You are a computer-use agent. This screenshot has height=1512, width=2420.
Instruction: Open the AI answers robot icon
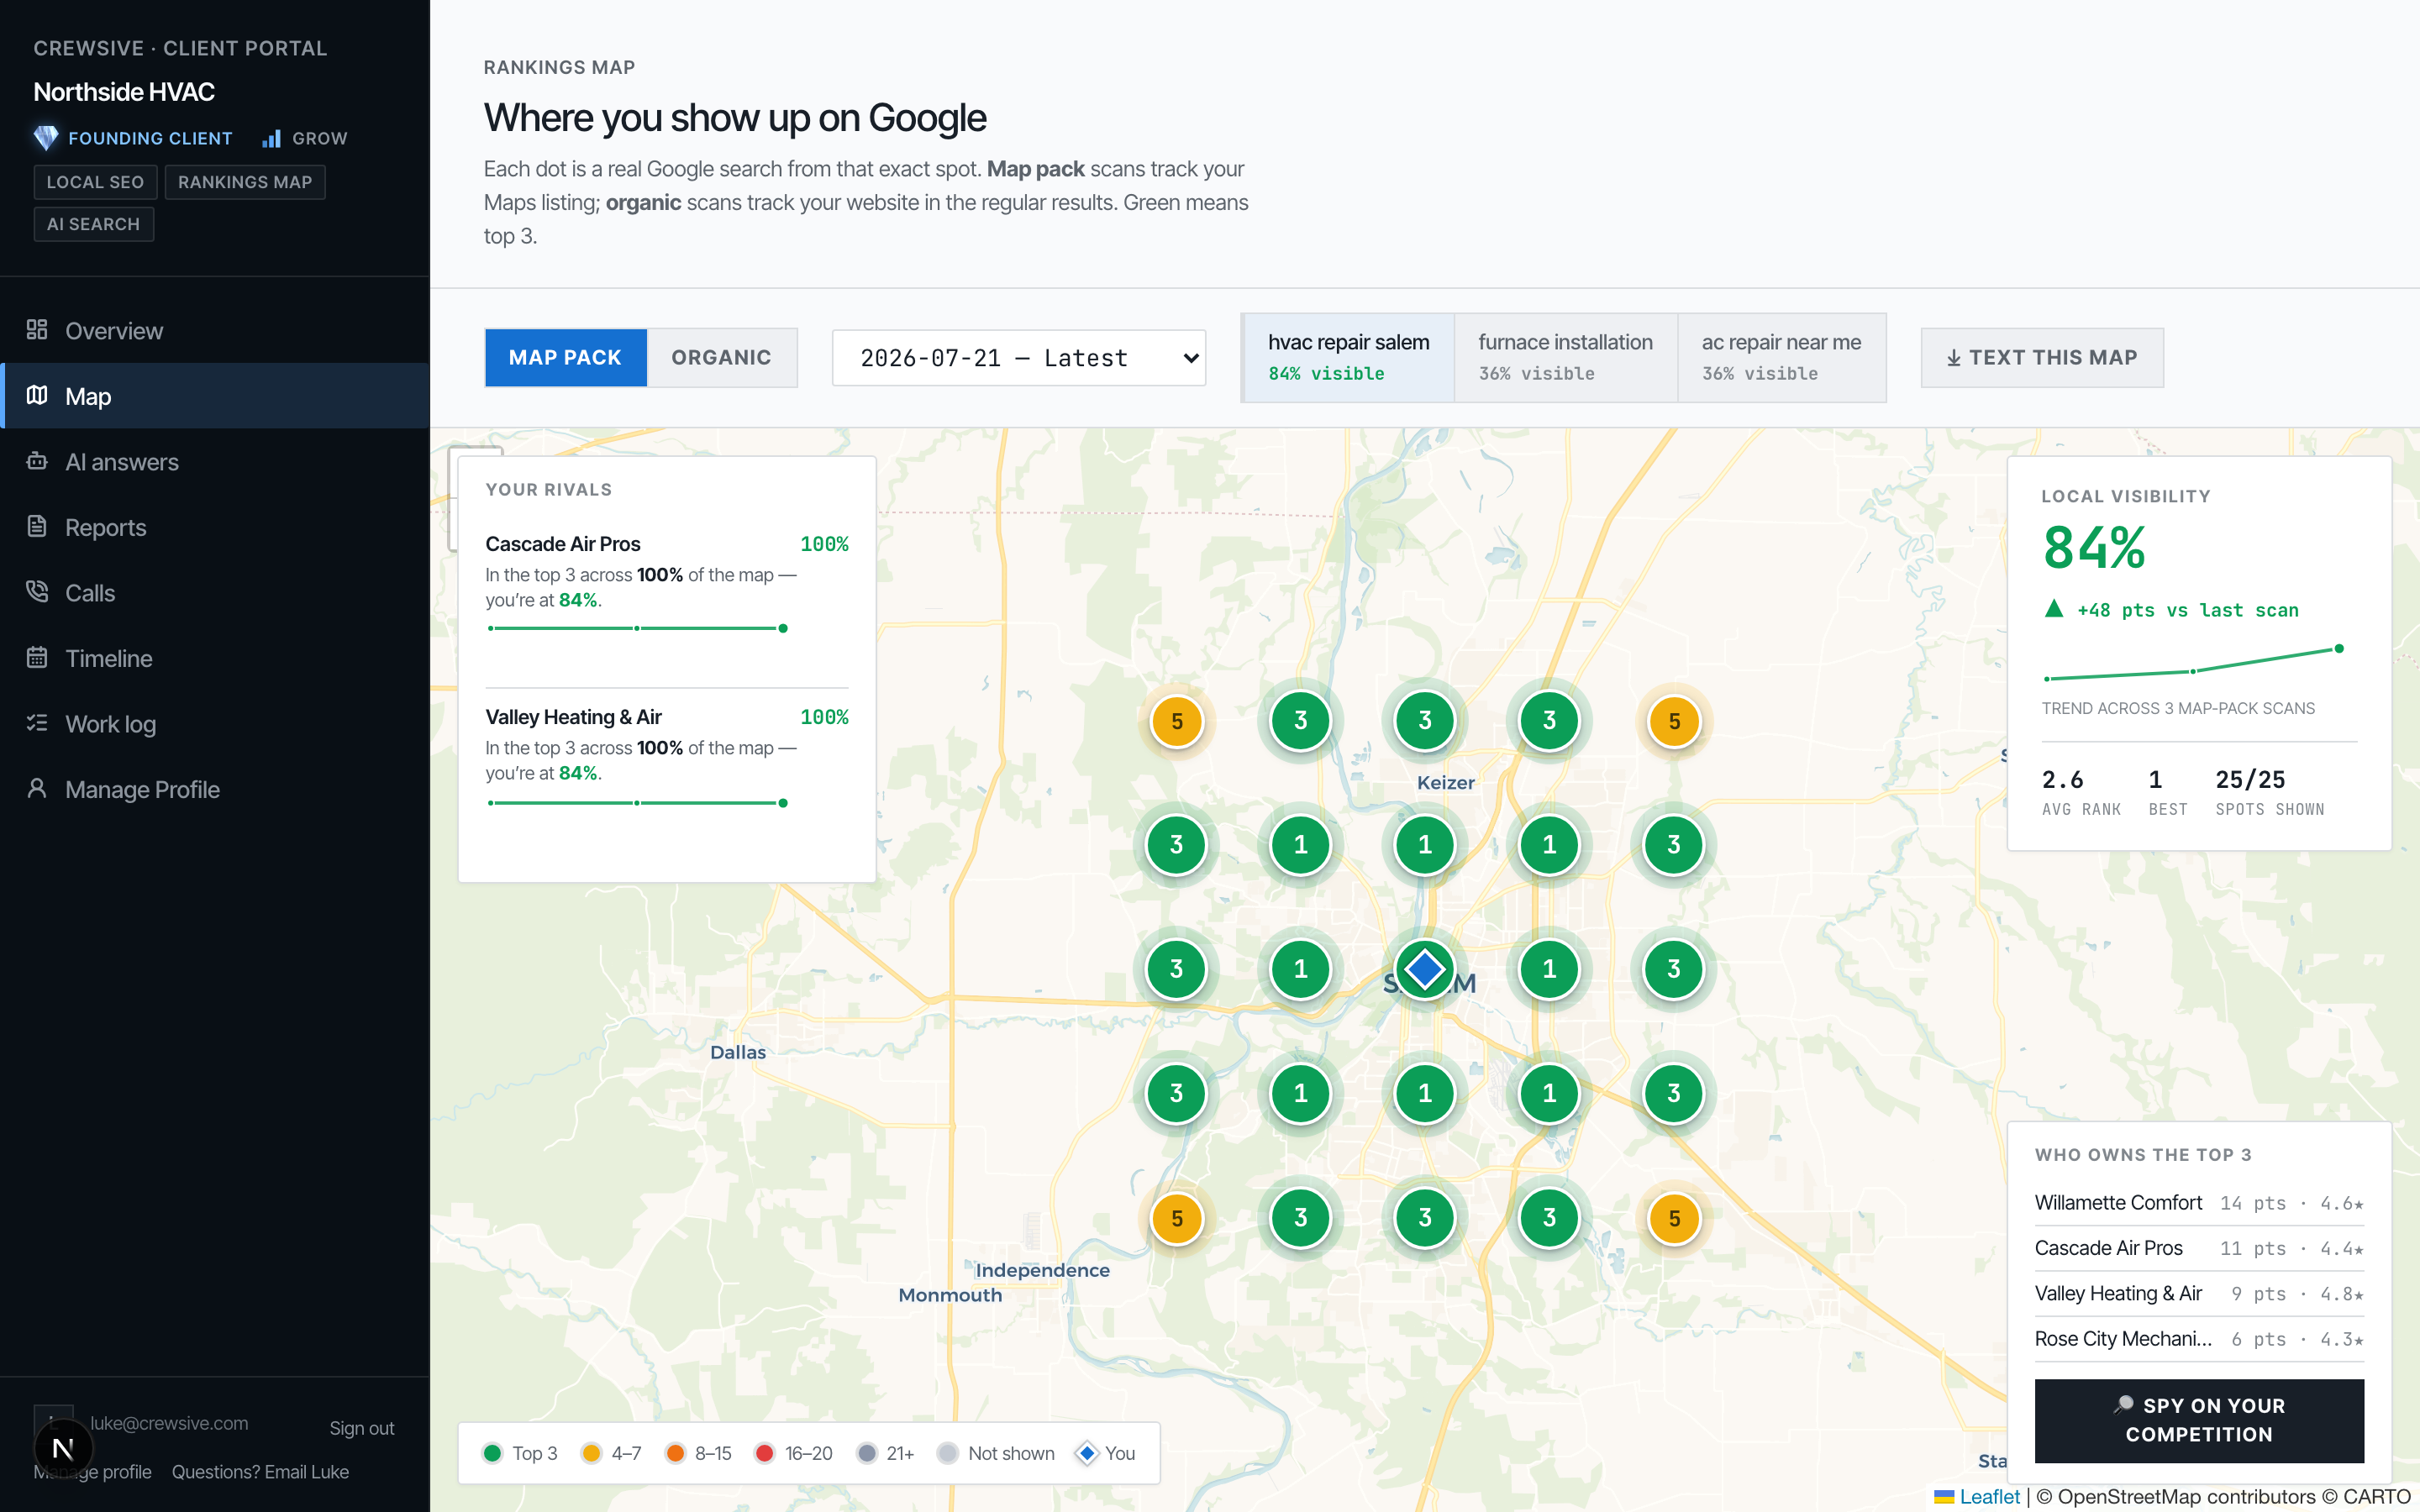37,461
